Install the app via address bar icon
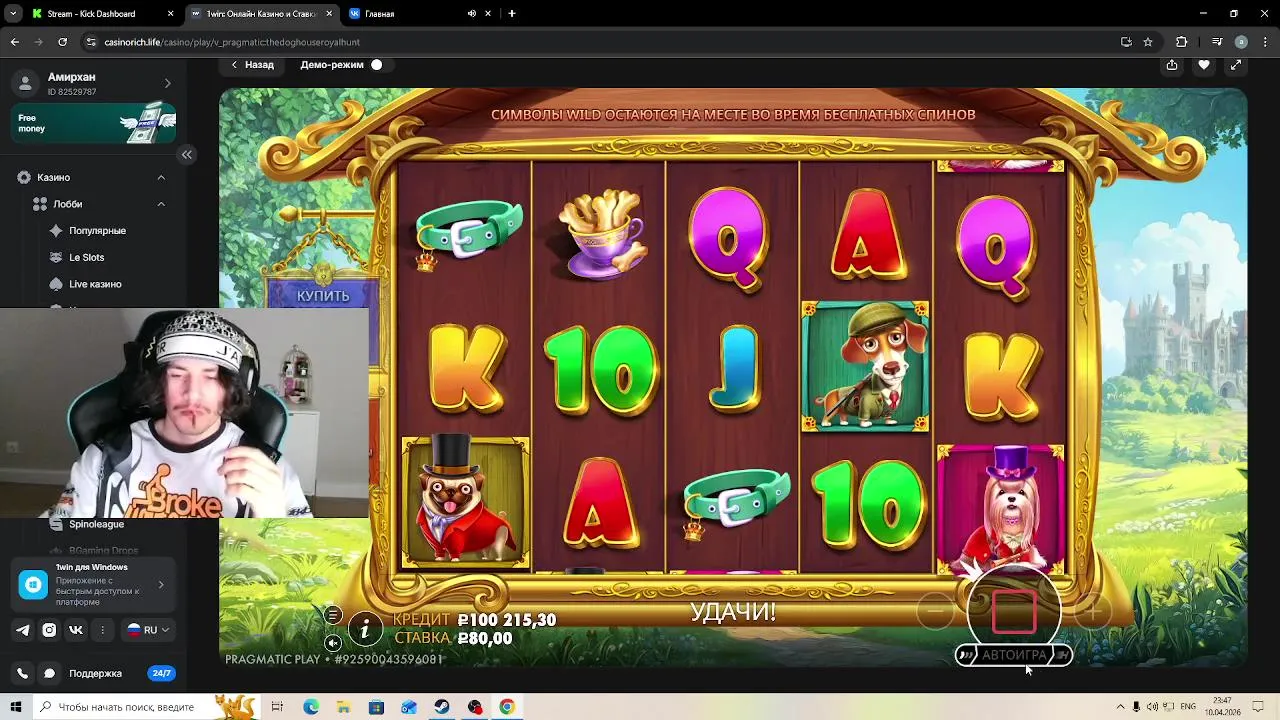 (1126, 42)
